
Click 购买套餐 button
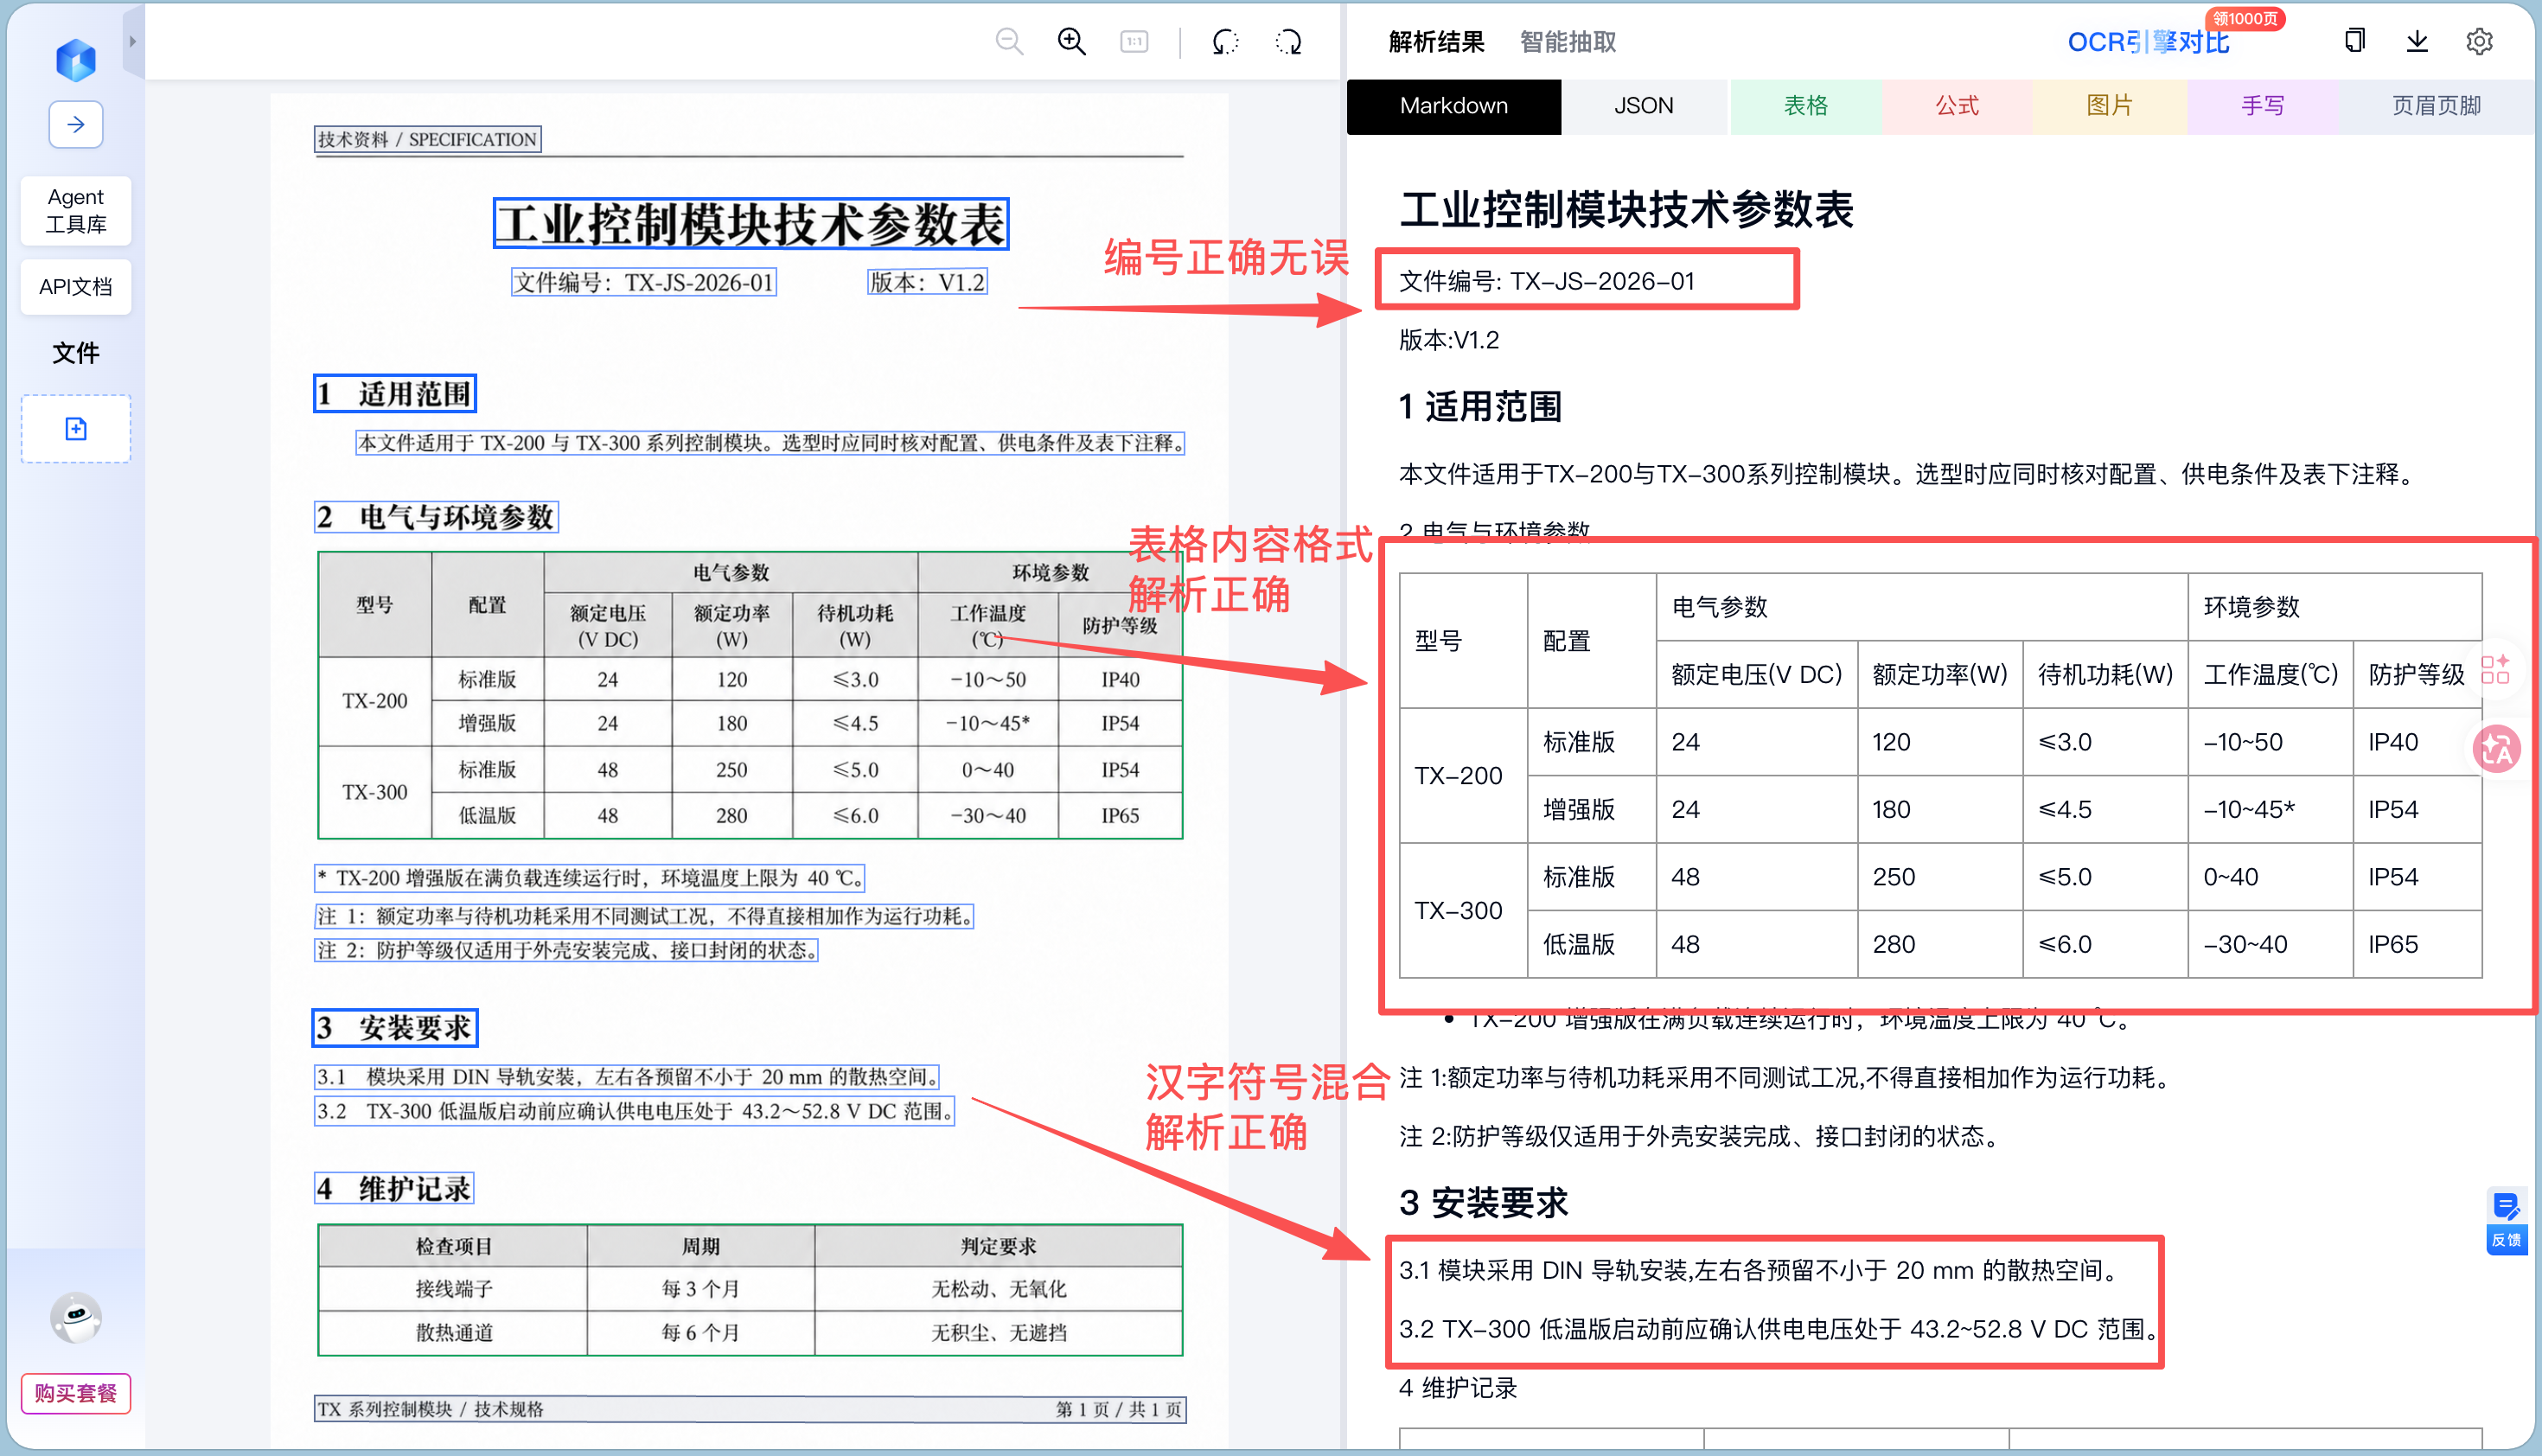pyautogui.click(x=76, y=1393)
